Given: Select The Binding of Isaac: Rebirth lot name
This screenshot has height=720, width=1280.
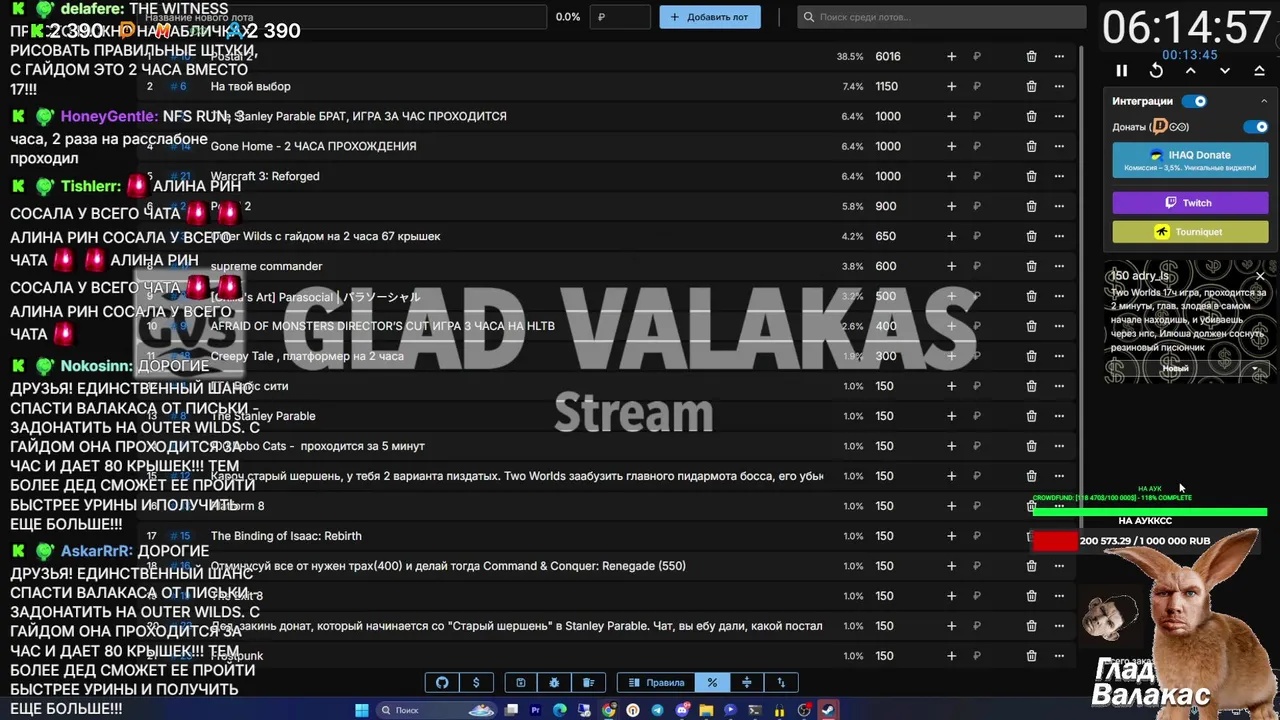Looking at the screenshot, I should point(286,537).
